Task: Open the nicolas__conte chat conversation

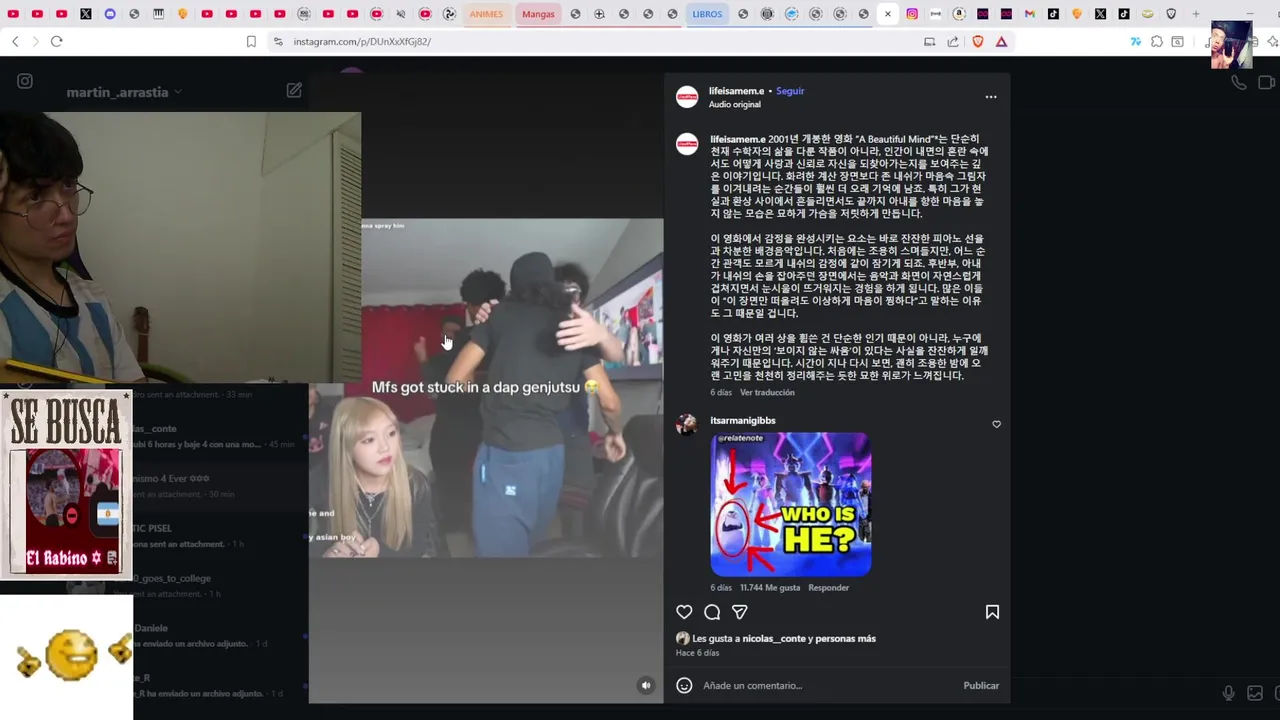Action: point(220,436)
